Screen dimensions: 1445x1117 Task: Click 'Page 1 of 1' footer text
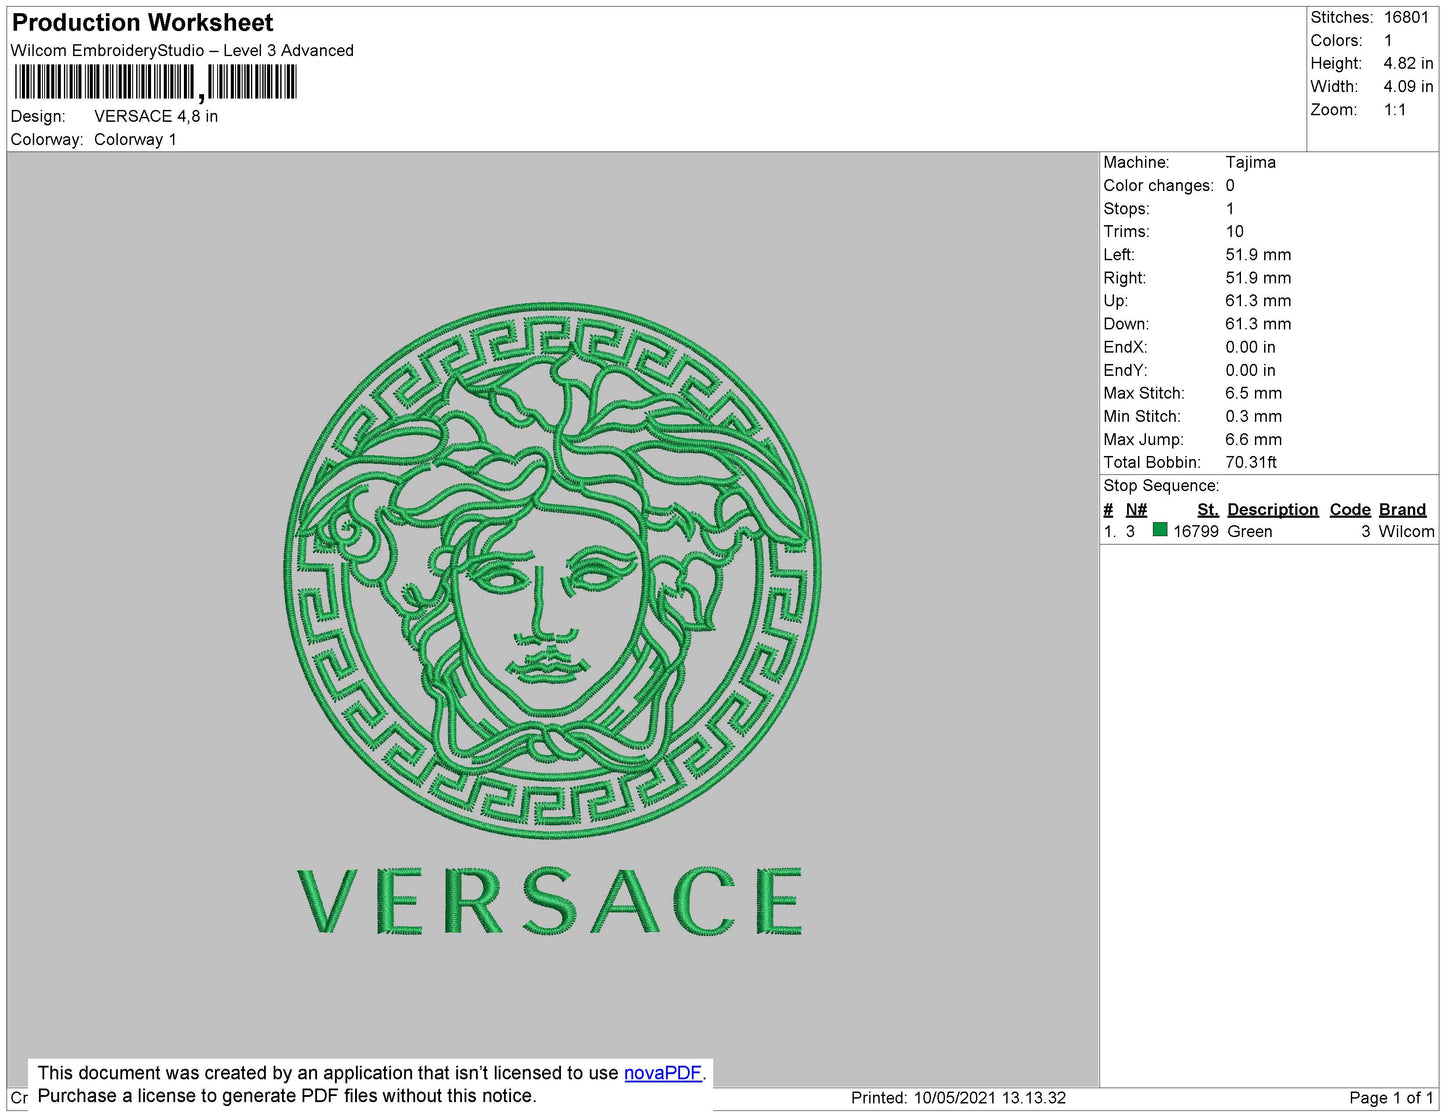(x=1391, y=1098)
